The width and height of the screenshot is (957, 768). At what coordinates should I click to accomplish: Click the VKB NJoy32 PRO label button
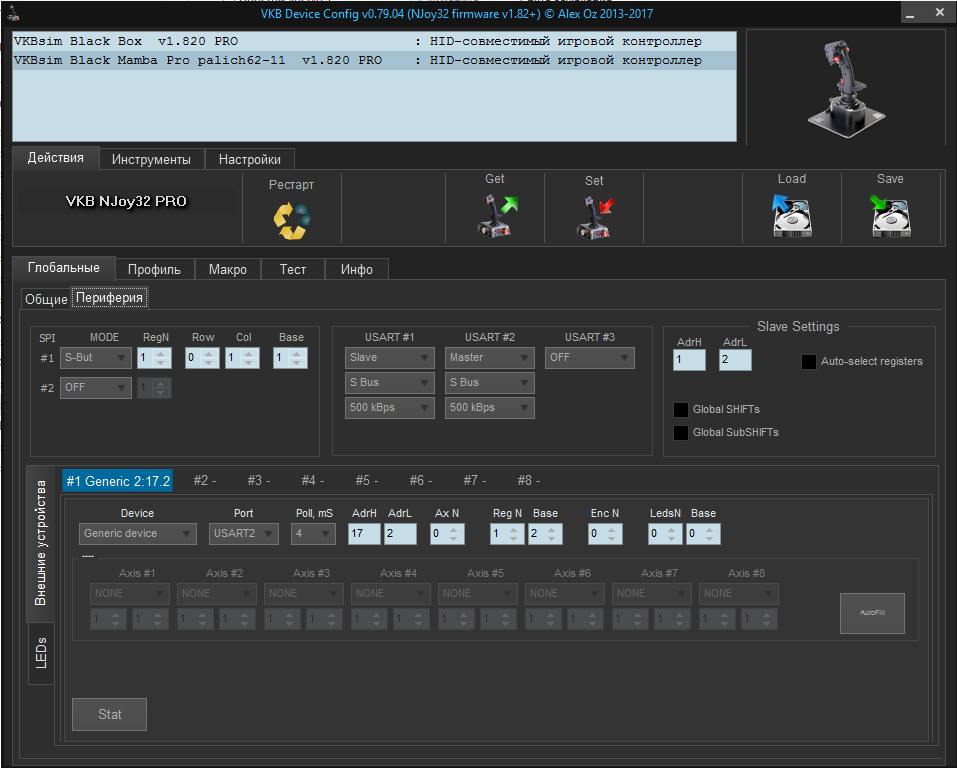pyautogui.click(x=126, y=201)
